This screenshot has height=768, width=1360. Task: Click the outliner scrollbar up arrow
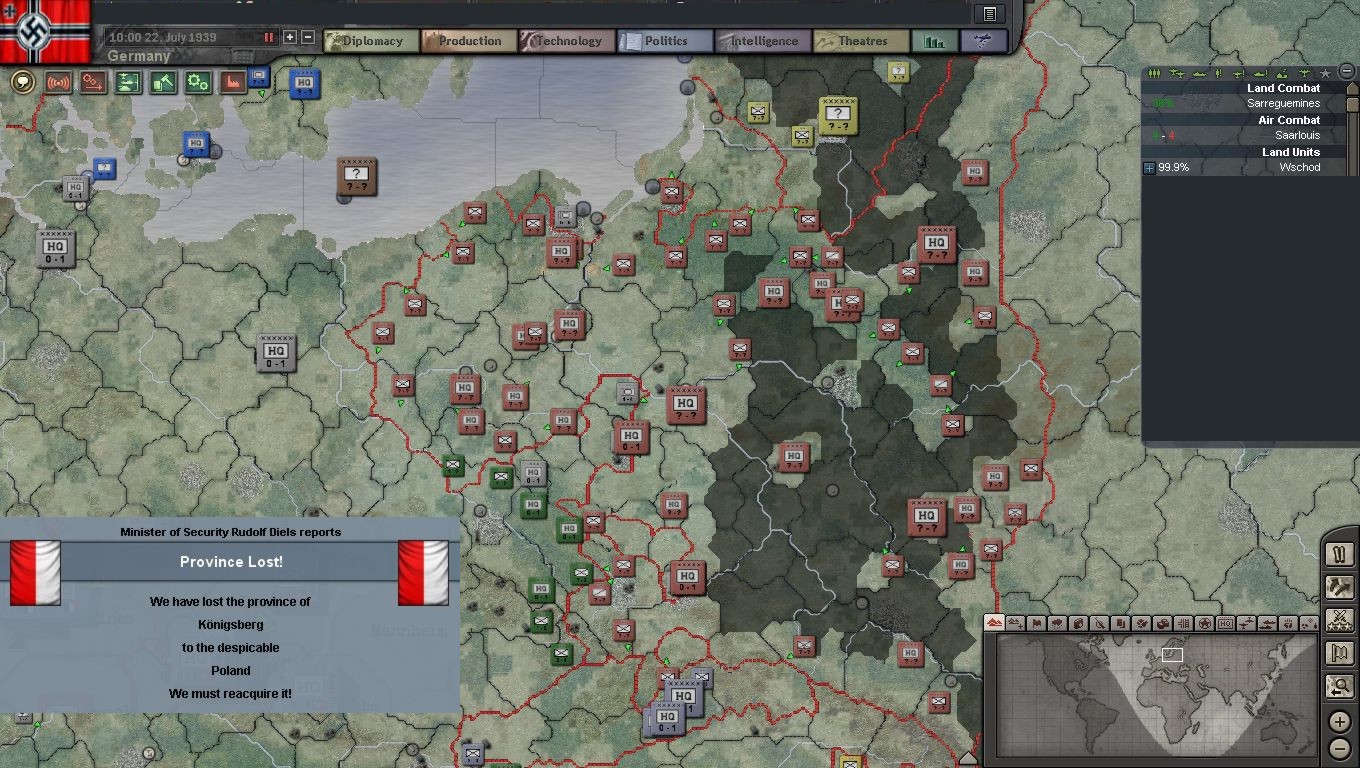point(1352,88)
